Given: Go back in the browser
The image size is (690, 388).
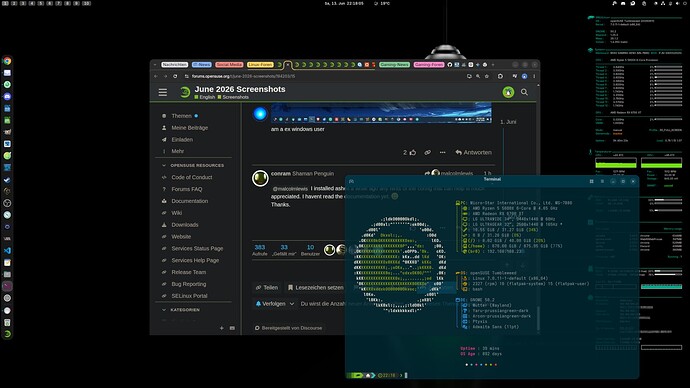Looking at the screenshot, I should click(x=156, y=76).
